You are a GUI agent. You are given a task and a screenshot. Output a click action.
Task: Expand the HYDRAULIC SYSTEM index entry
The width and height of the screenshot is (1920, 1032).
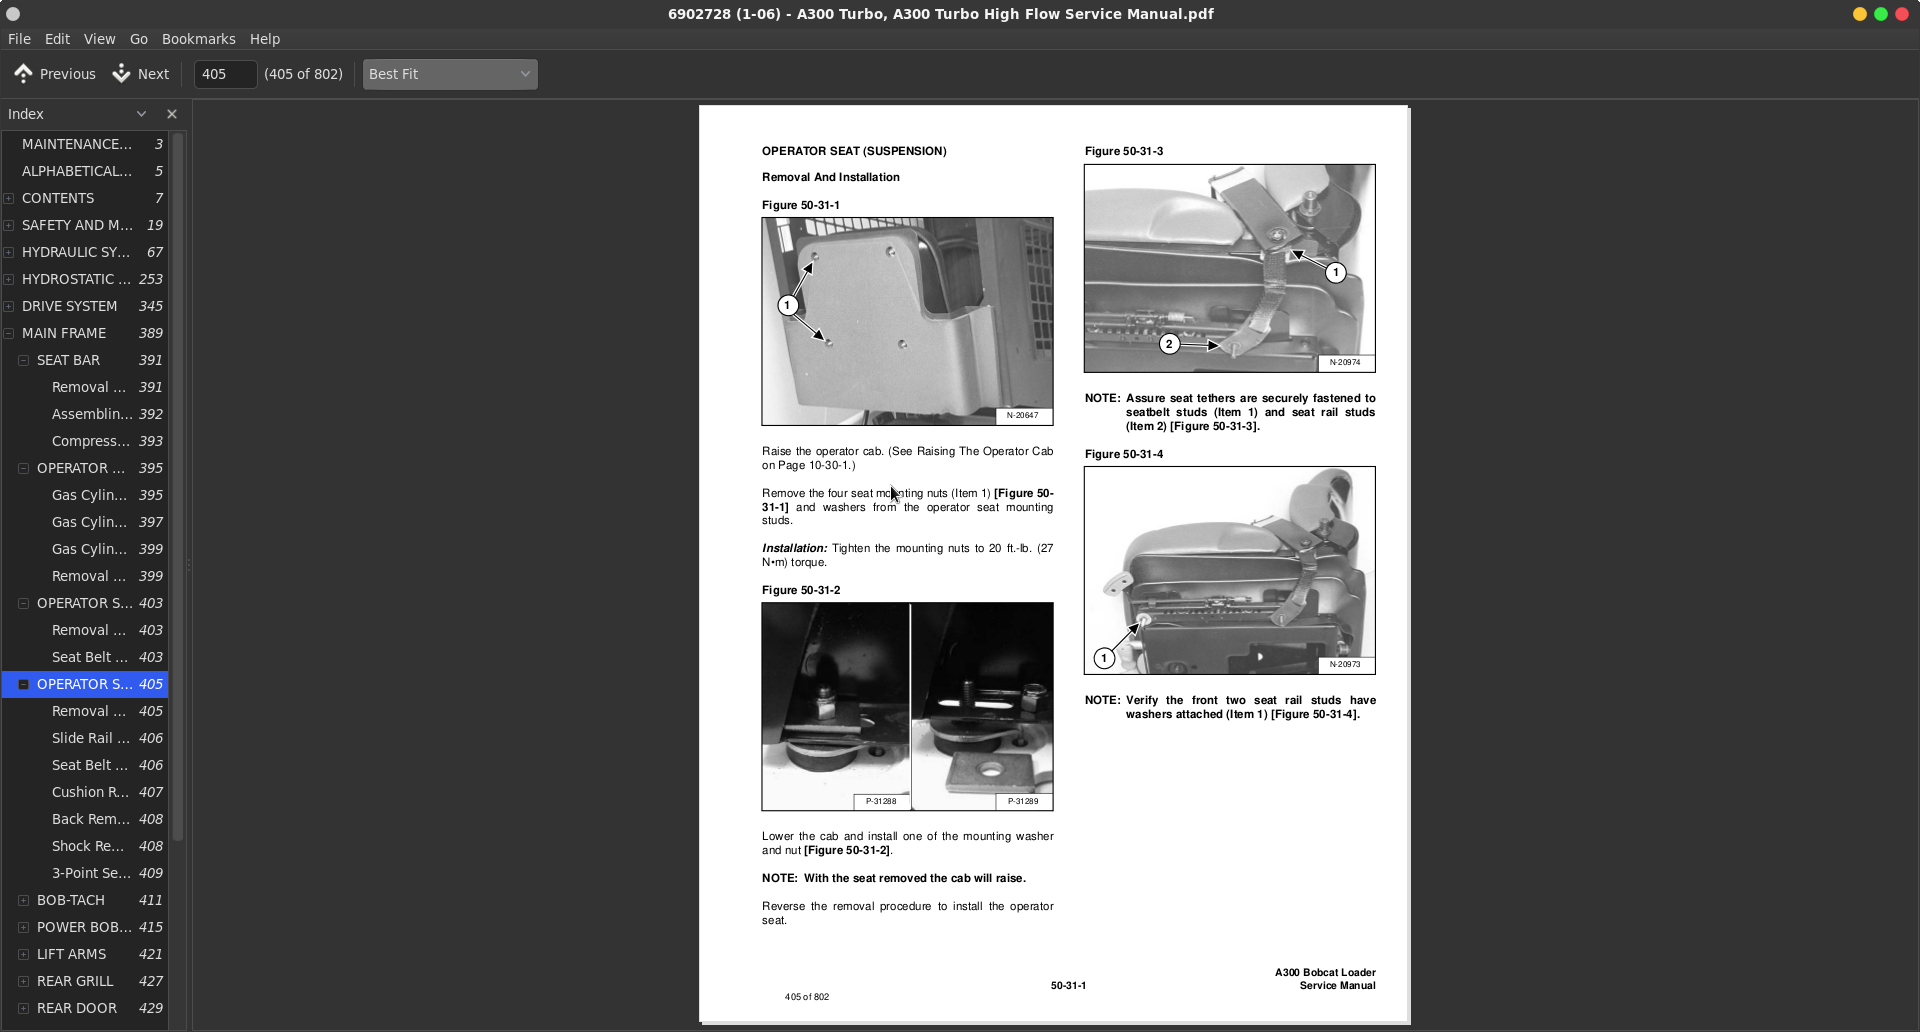click(x=9, y=253)
